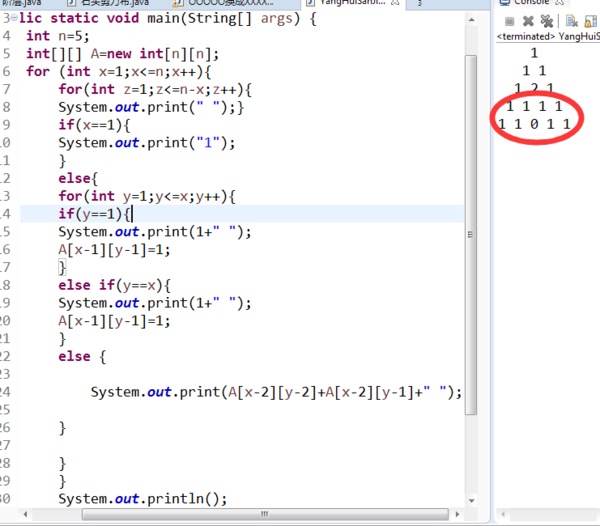Close the active editor tab
Image resolution: width=600 pixels, height=526 pixels.
396,3
